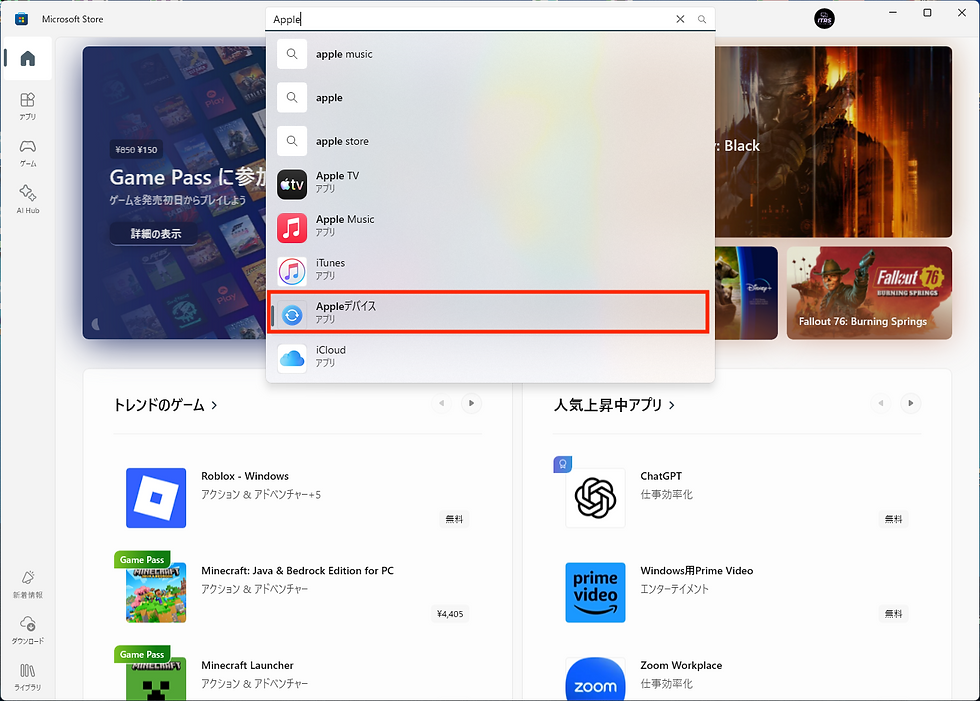Go to the previous page of trending games

point(441,404)
